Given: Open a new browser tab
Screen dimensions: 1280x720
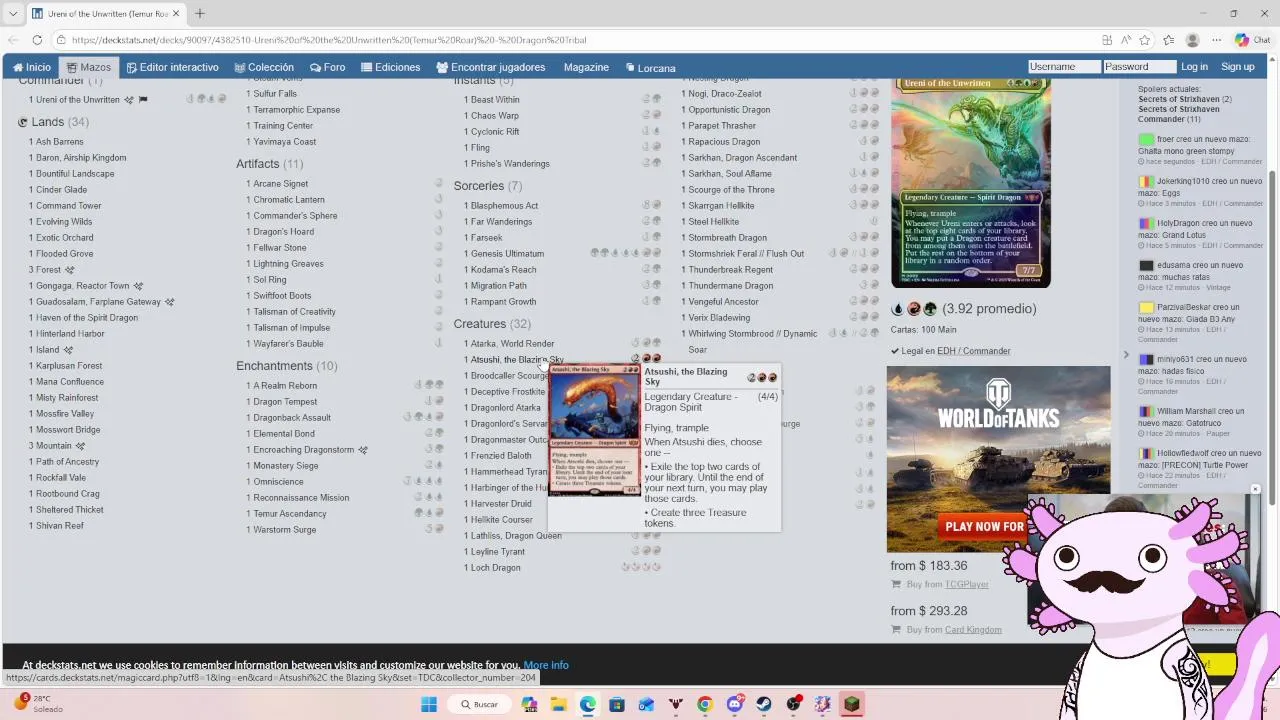Looking at the screenshot, I should [x=199, y=13].
